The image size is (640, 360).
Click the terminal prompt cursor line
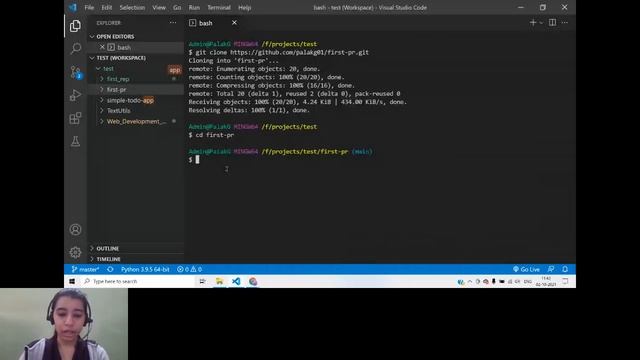click(x=197, y=160)
